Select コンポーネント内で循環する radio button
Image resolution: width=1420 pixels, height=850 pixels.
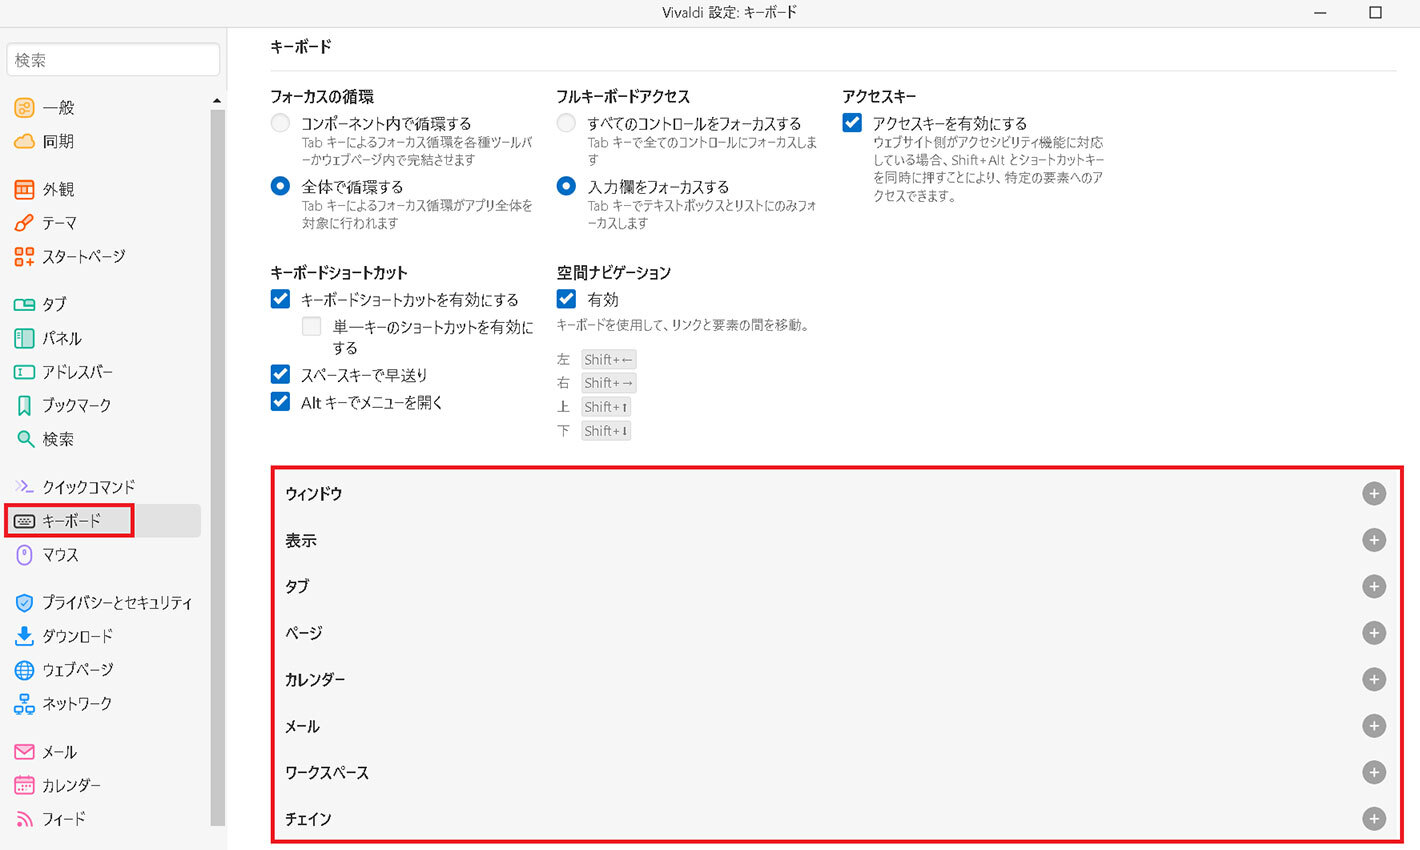click(281, 123)
